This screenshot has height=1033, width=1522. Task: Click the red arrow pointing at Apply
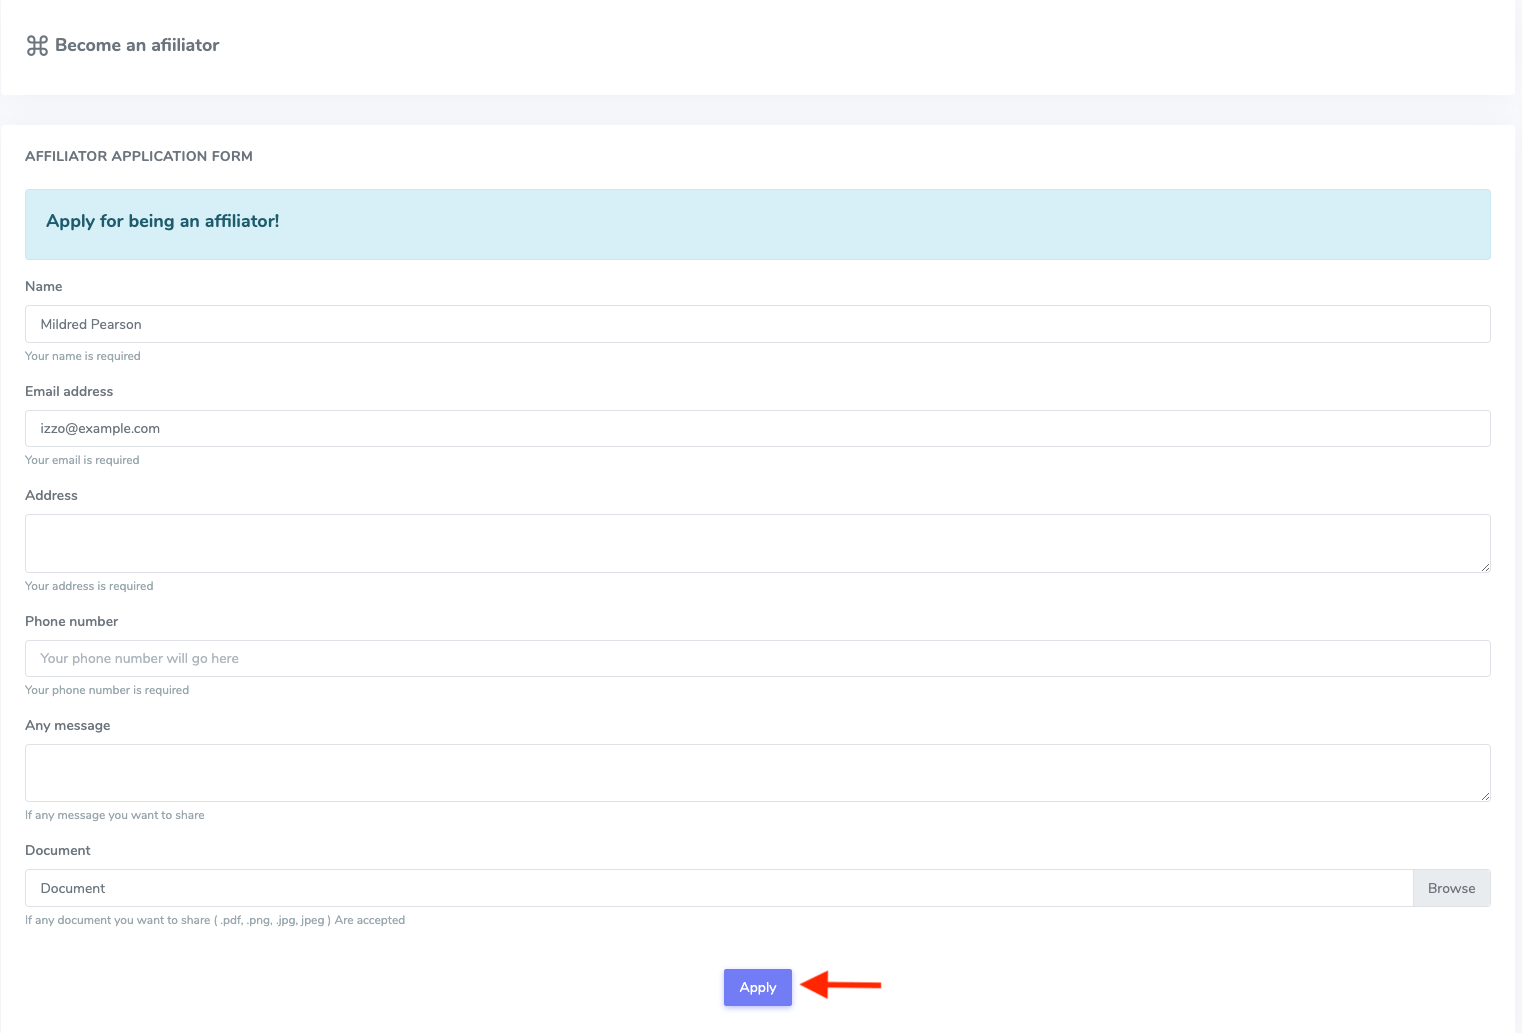841,985
